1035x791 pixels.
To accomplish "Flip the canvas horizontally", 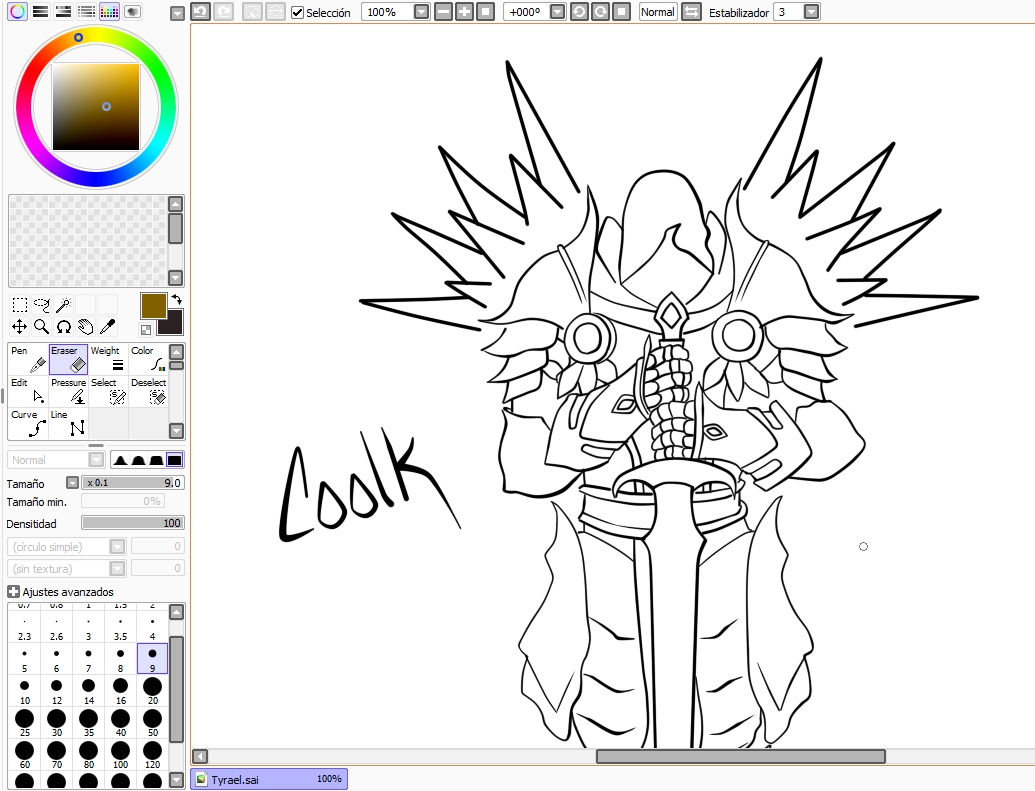I will (x=691, y=12).
